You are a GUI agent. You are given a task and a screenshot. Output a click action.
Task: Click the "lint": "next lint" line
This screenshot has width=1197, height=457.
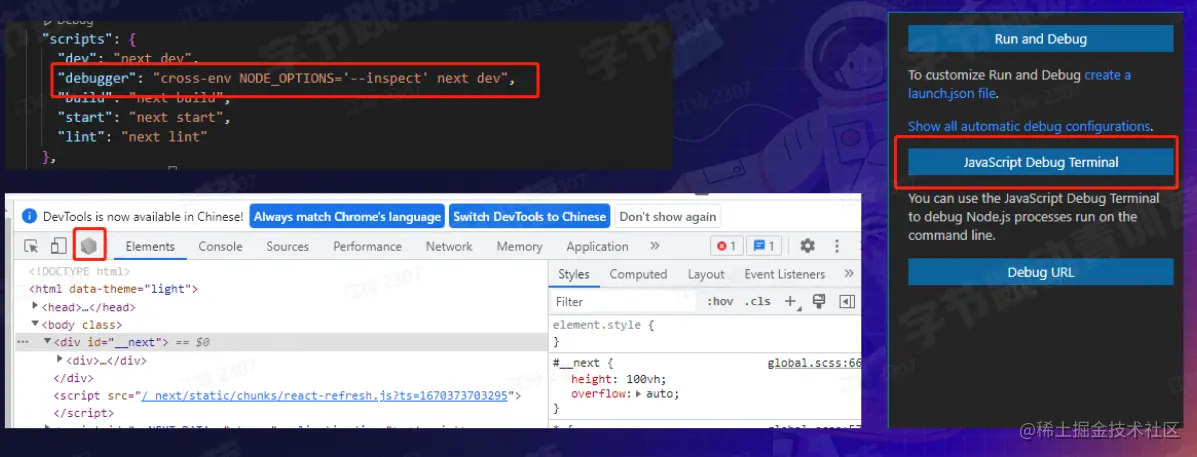pos(133,137)
